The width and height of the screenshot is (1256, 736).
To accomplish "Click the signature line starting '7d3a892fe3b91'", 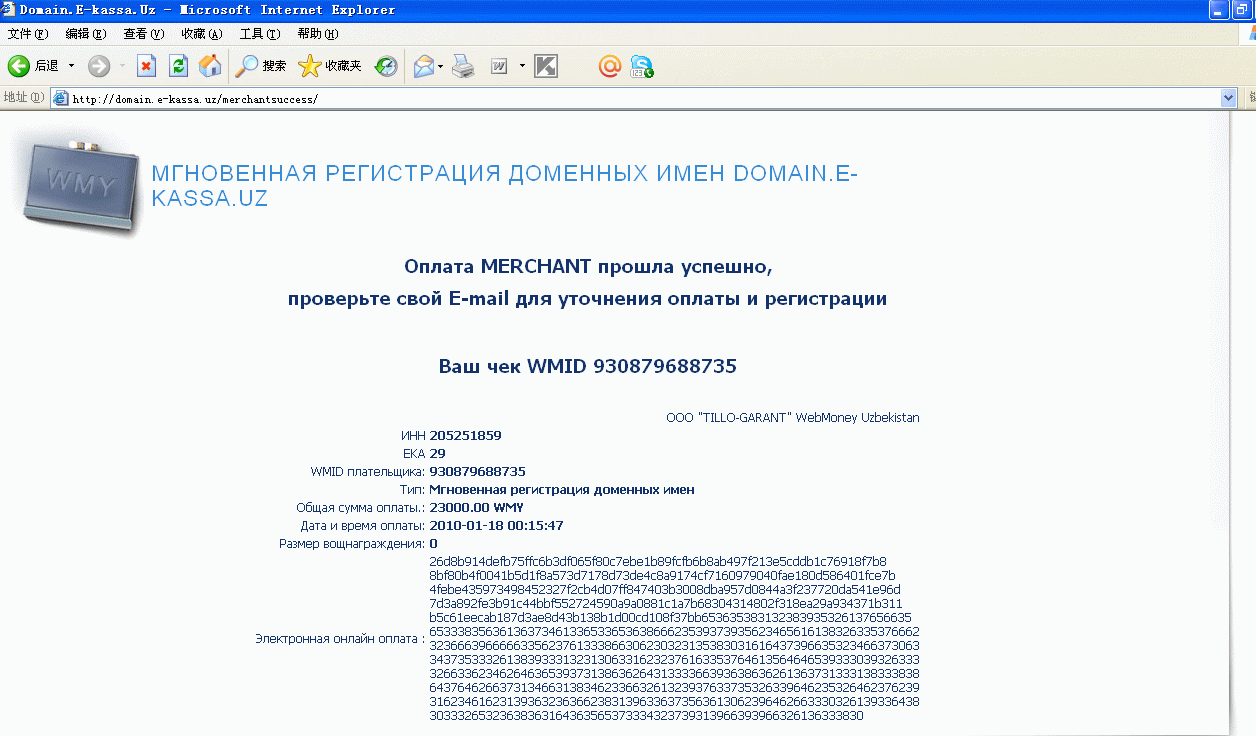I will [x=666, y=604].
